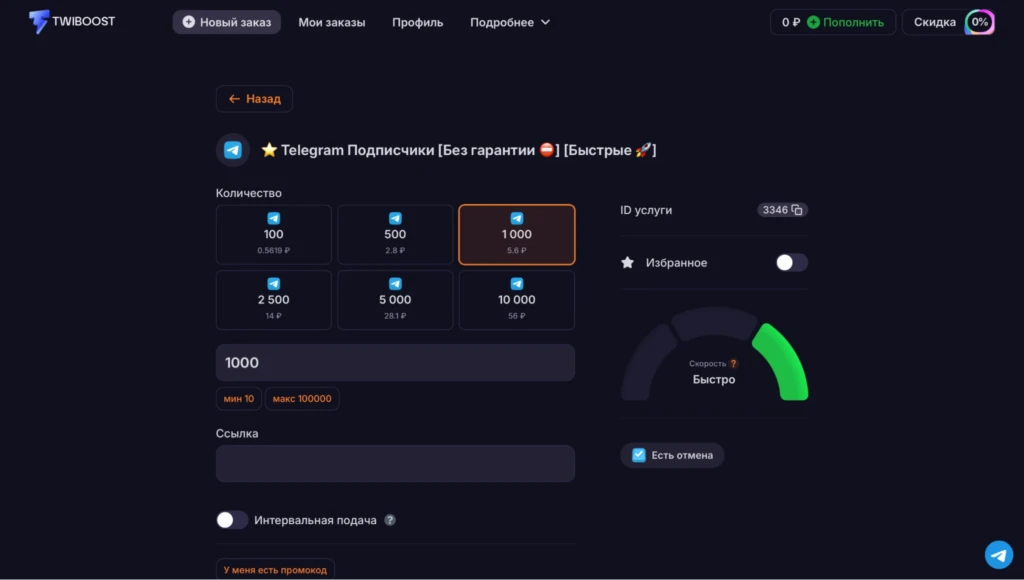
Task: Click the Twiboost logo
Action: click(x=72, y=22)
